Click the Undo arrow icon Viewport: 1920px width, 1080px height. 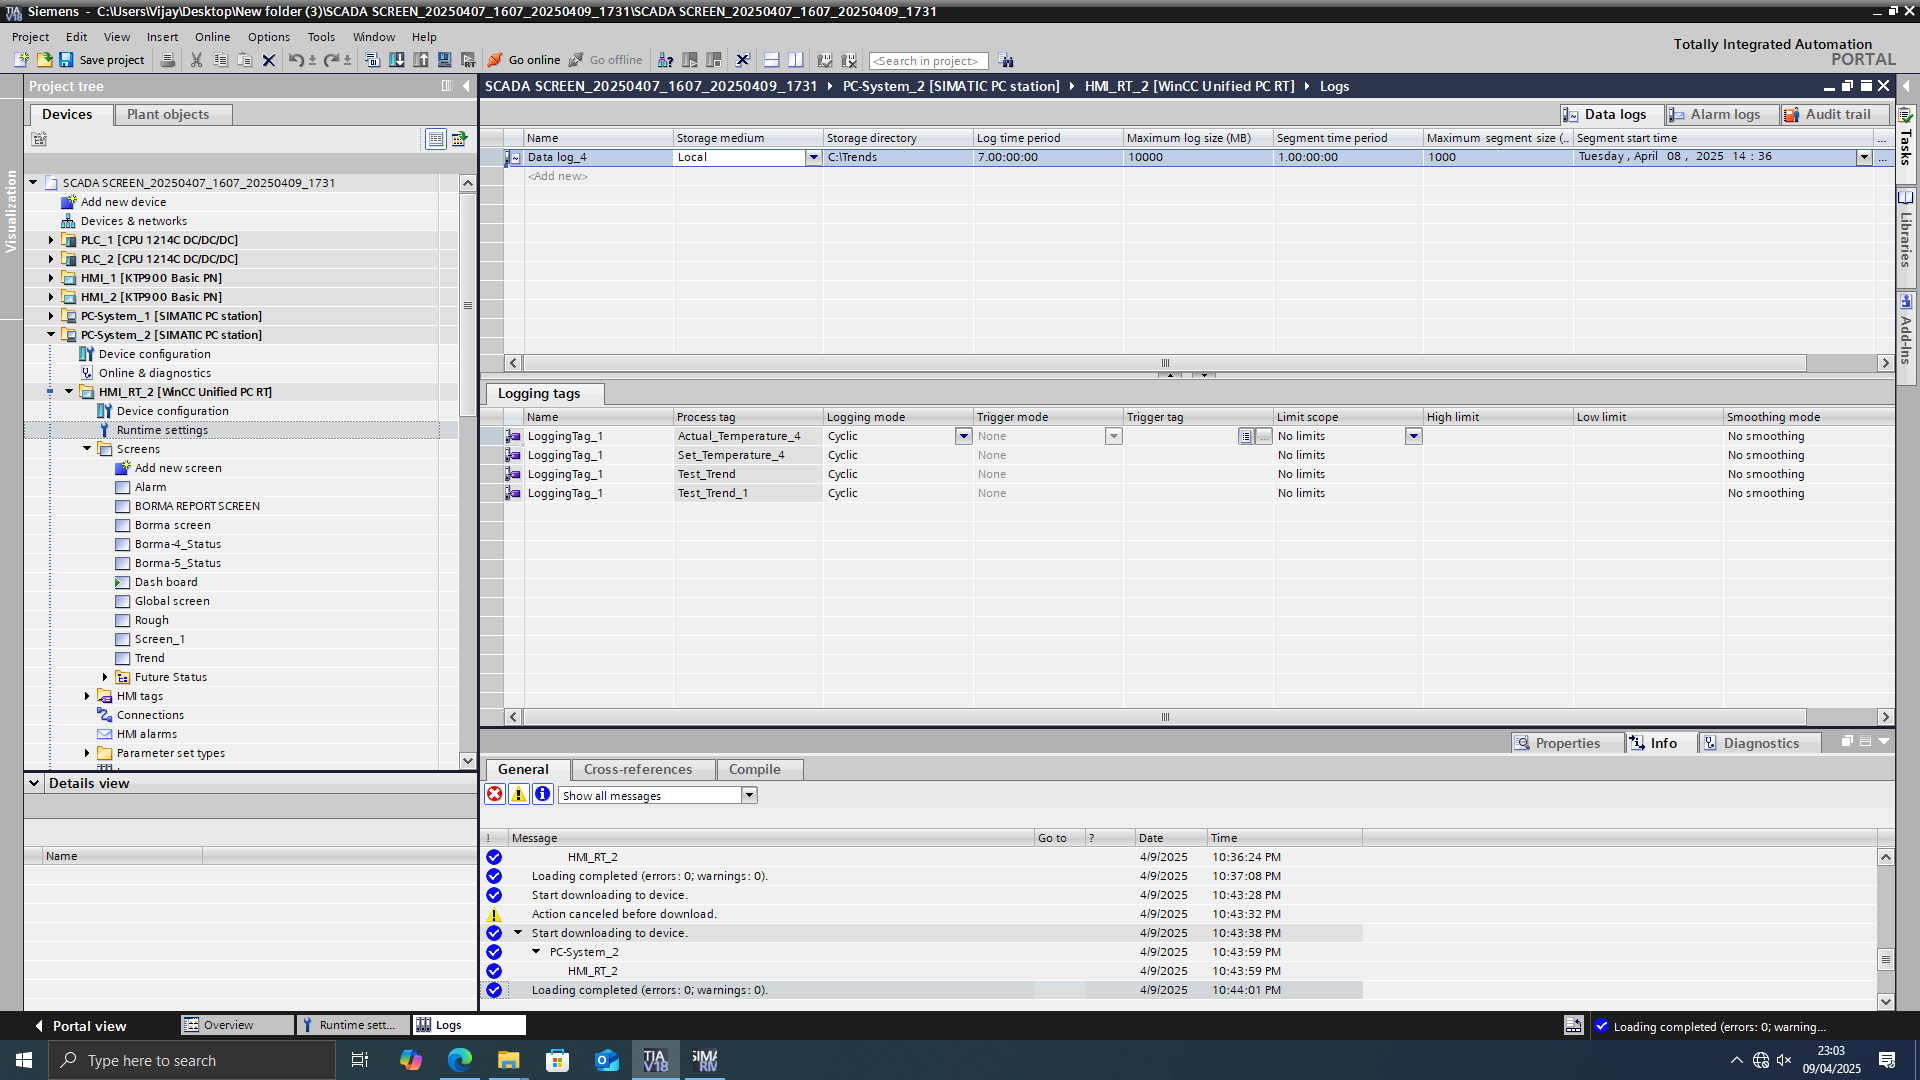(x=295, y=60)
